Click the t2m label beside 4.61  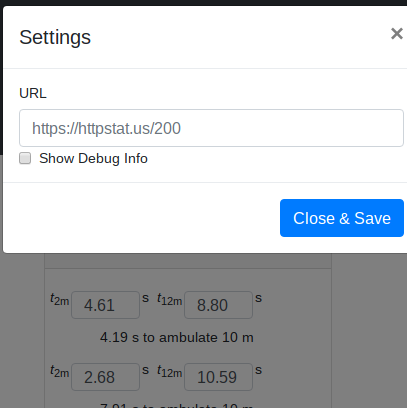60,299
